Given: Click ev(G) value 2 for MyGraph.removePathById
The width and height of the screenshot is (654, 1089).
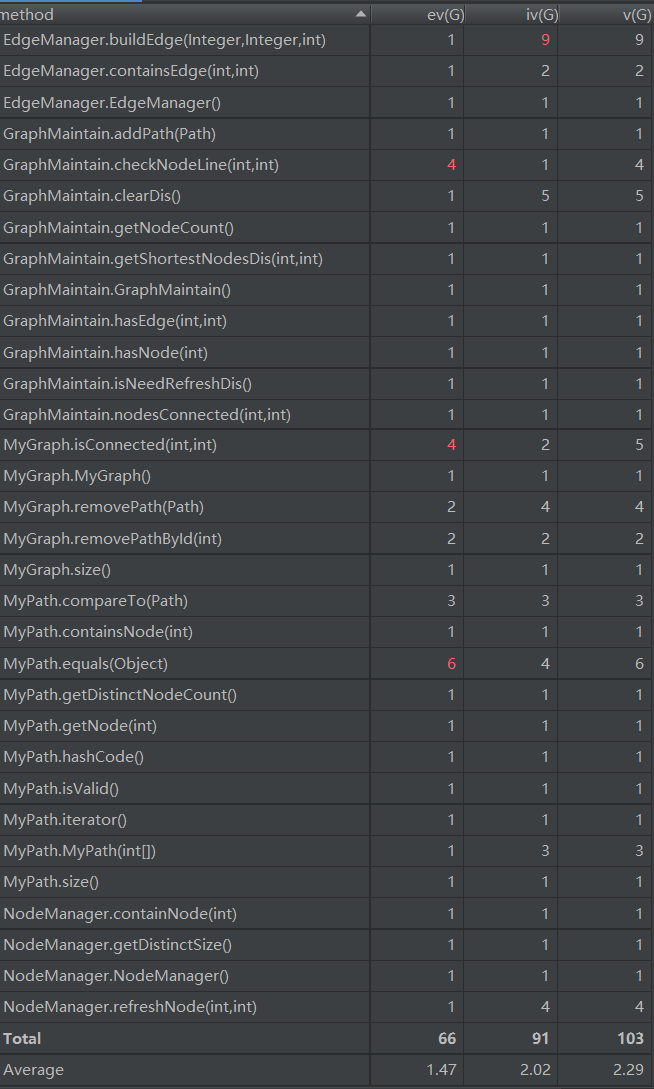Looking at the screenshot, I should click(451, 538).
